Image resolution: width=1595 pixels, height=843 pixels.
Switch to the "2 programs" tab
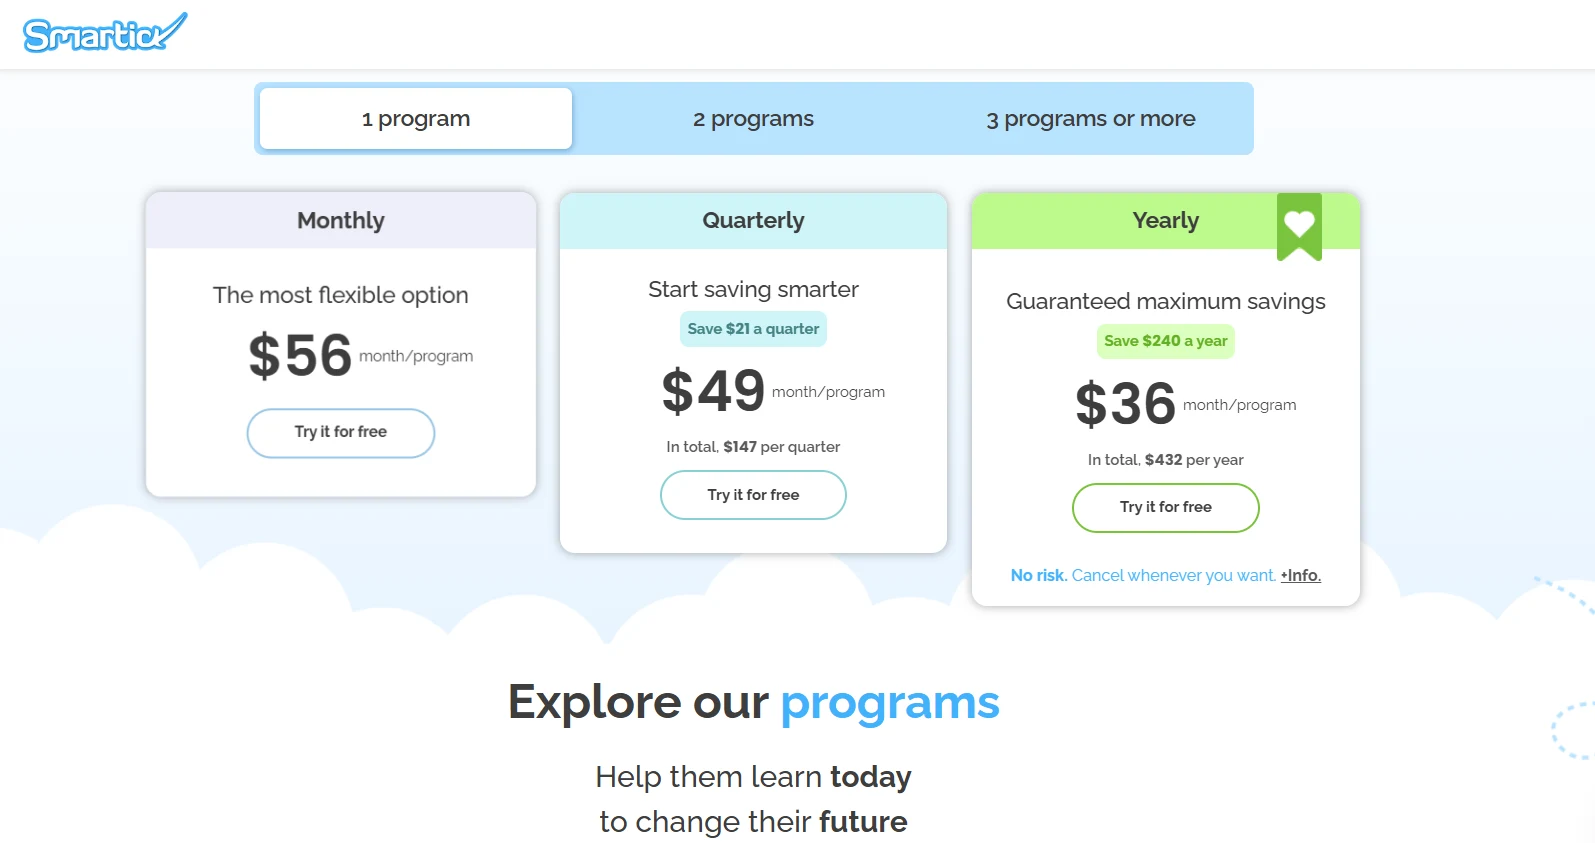[x=753, y=119]
